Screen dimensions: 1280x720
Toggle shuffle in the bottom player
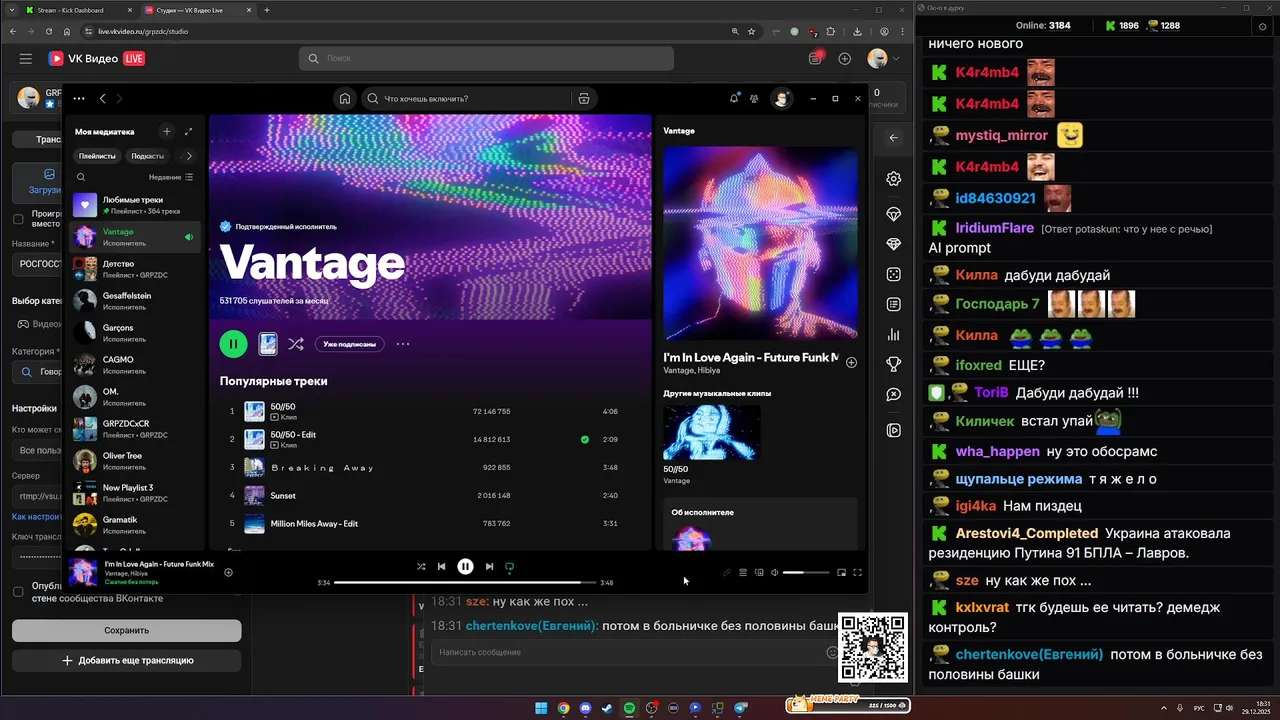421,566
